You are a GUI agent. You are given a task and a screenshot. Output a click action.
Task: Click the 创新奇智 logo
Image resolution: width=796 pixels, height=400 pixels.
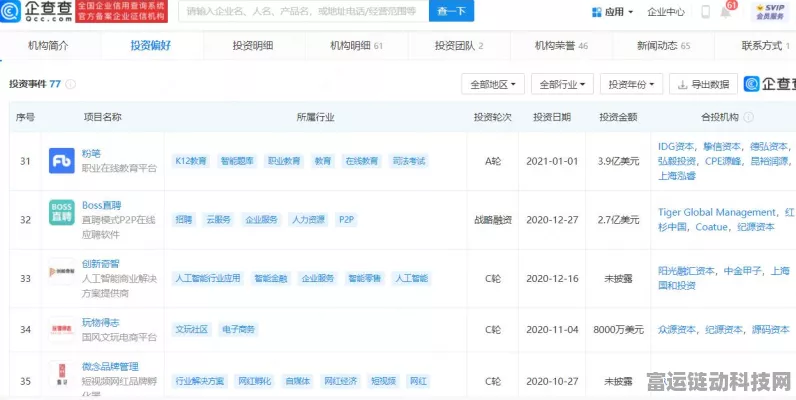[61, 271]
